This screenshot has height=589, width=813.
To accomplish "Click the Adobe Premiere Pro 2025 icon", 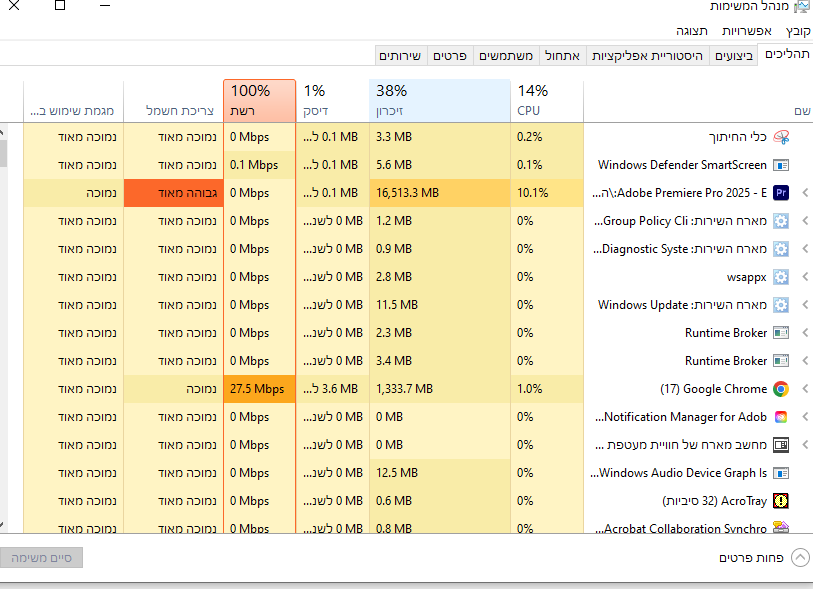I will click(x=781, y=193).
